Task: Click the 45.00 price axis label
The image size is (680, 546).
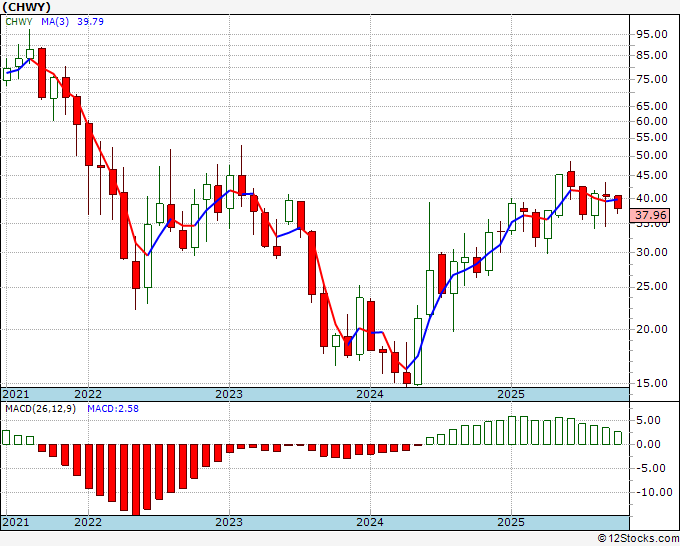Action: (651, 175)
